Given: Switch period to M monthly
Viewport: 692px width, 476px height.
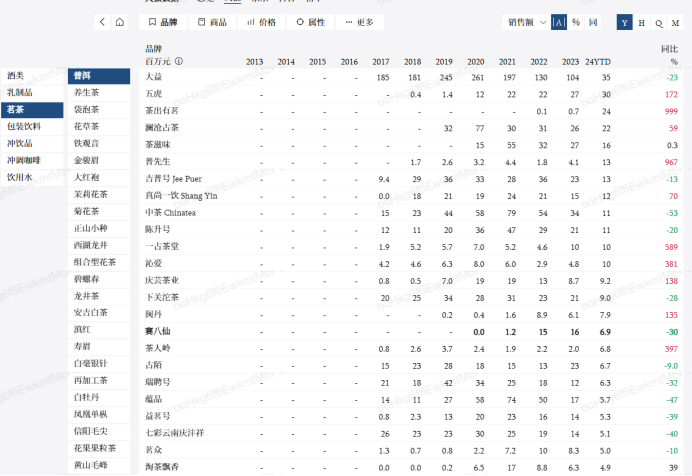Looking at the screenshot, I should click(673, 22).
